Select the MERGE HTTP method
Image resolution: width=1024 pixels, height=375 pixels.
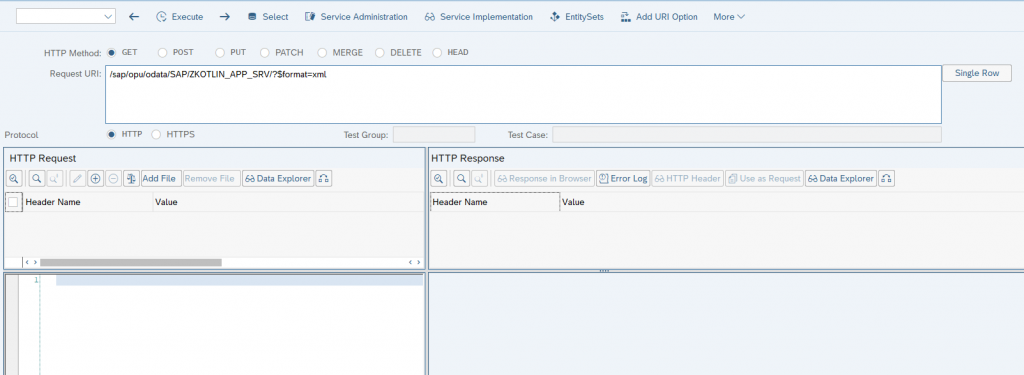(x=323, y=52)
